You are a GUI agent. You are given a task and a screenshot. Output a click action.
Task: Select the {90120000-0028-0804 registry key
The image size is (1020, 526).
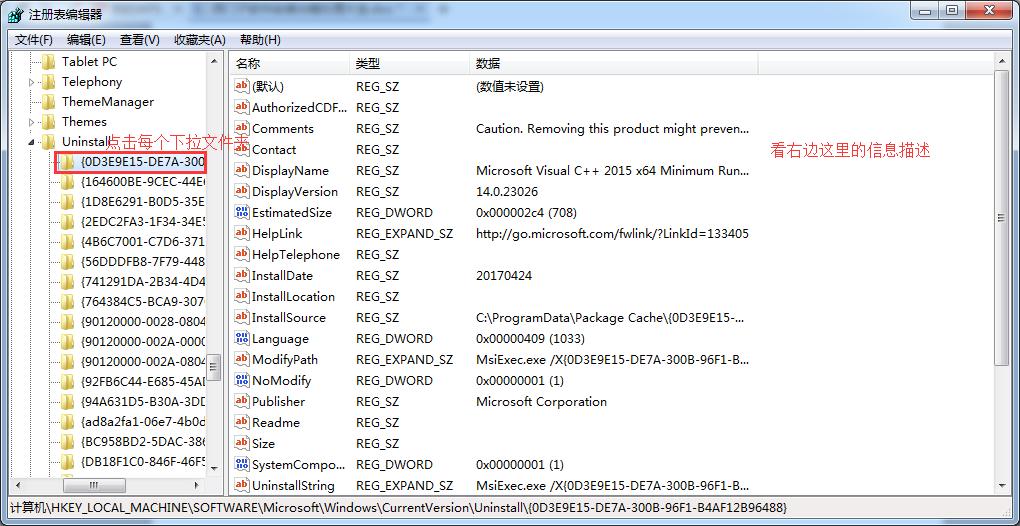point(143,322)
